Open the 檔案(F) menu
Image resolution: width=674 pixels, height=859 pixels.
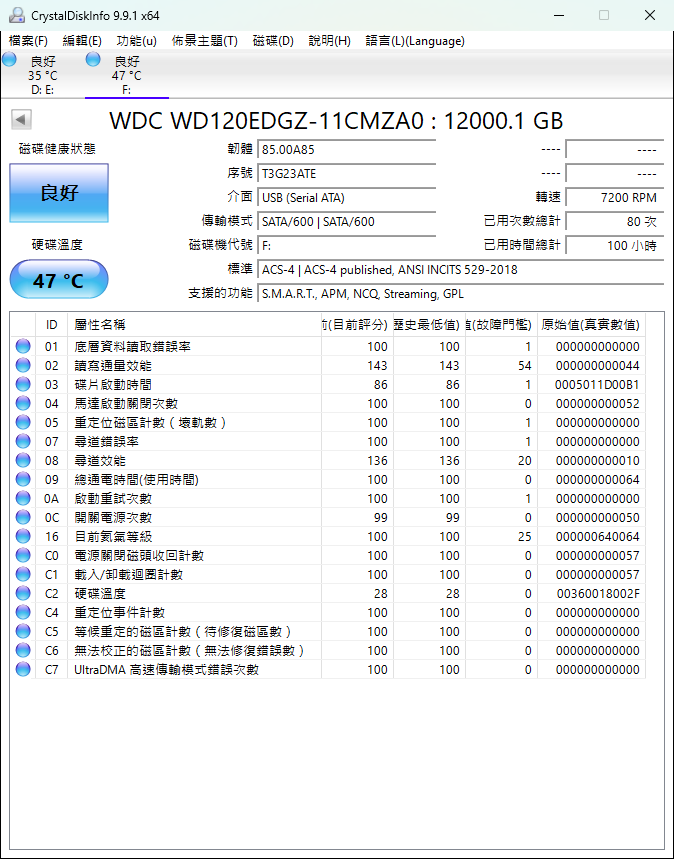pyautogui.click(x=28, y=41)
